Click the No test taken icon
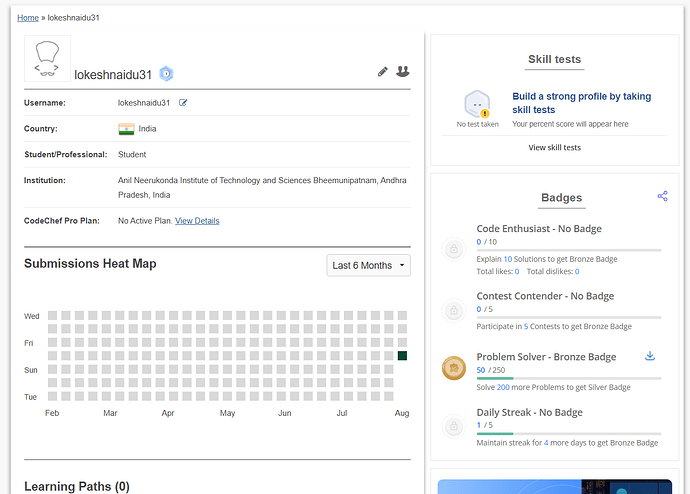Image resolution: width=690 pixels, height=494 pixels. (477, 104)
